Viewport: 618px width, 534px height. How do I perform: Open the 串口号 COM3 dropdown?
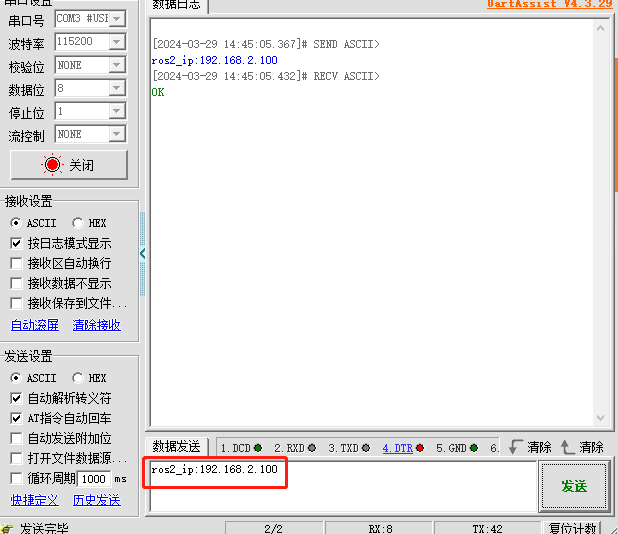click(117, 19)
